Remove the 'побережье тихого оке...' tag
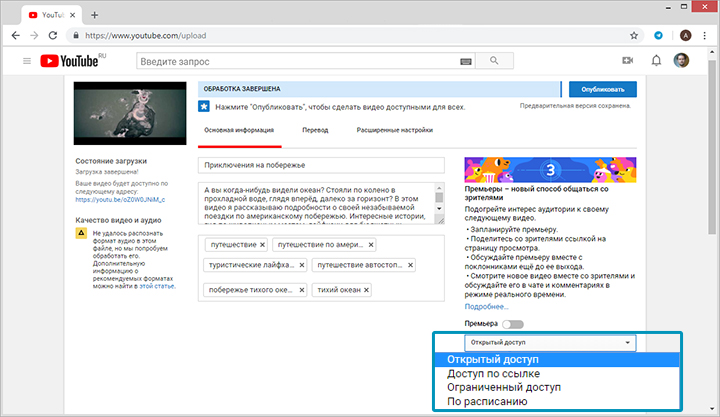 coord(302,290)
